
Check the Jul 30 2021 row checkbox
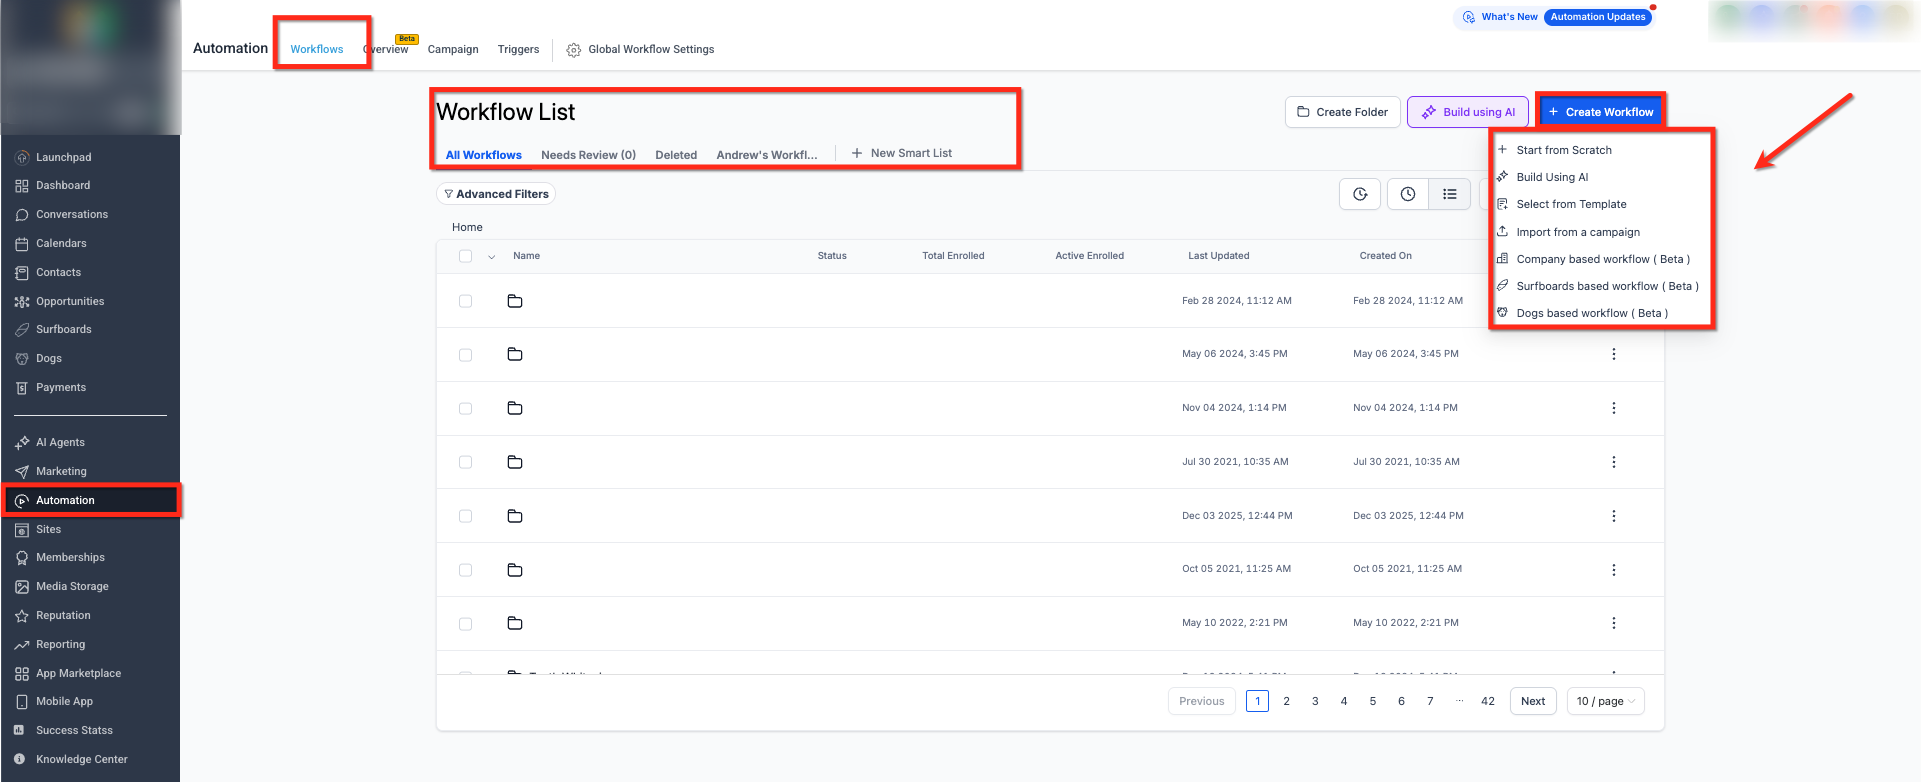coord(465,462)
